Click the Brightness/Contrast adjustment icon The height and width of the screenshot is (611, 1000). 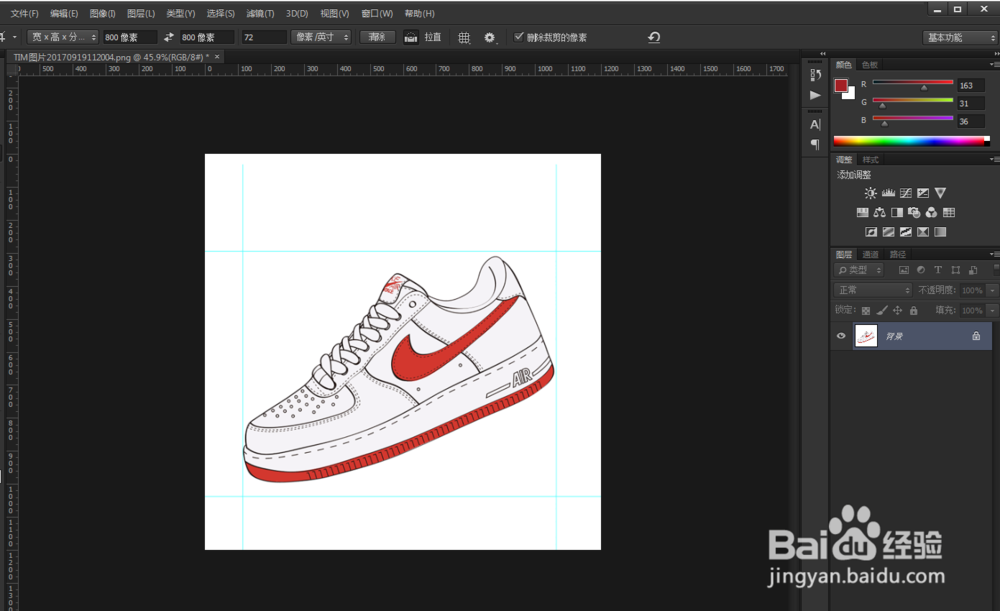871,193
